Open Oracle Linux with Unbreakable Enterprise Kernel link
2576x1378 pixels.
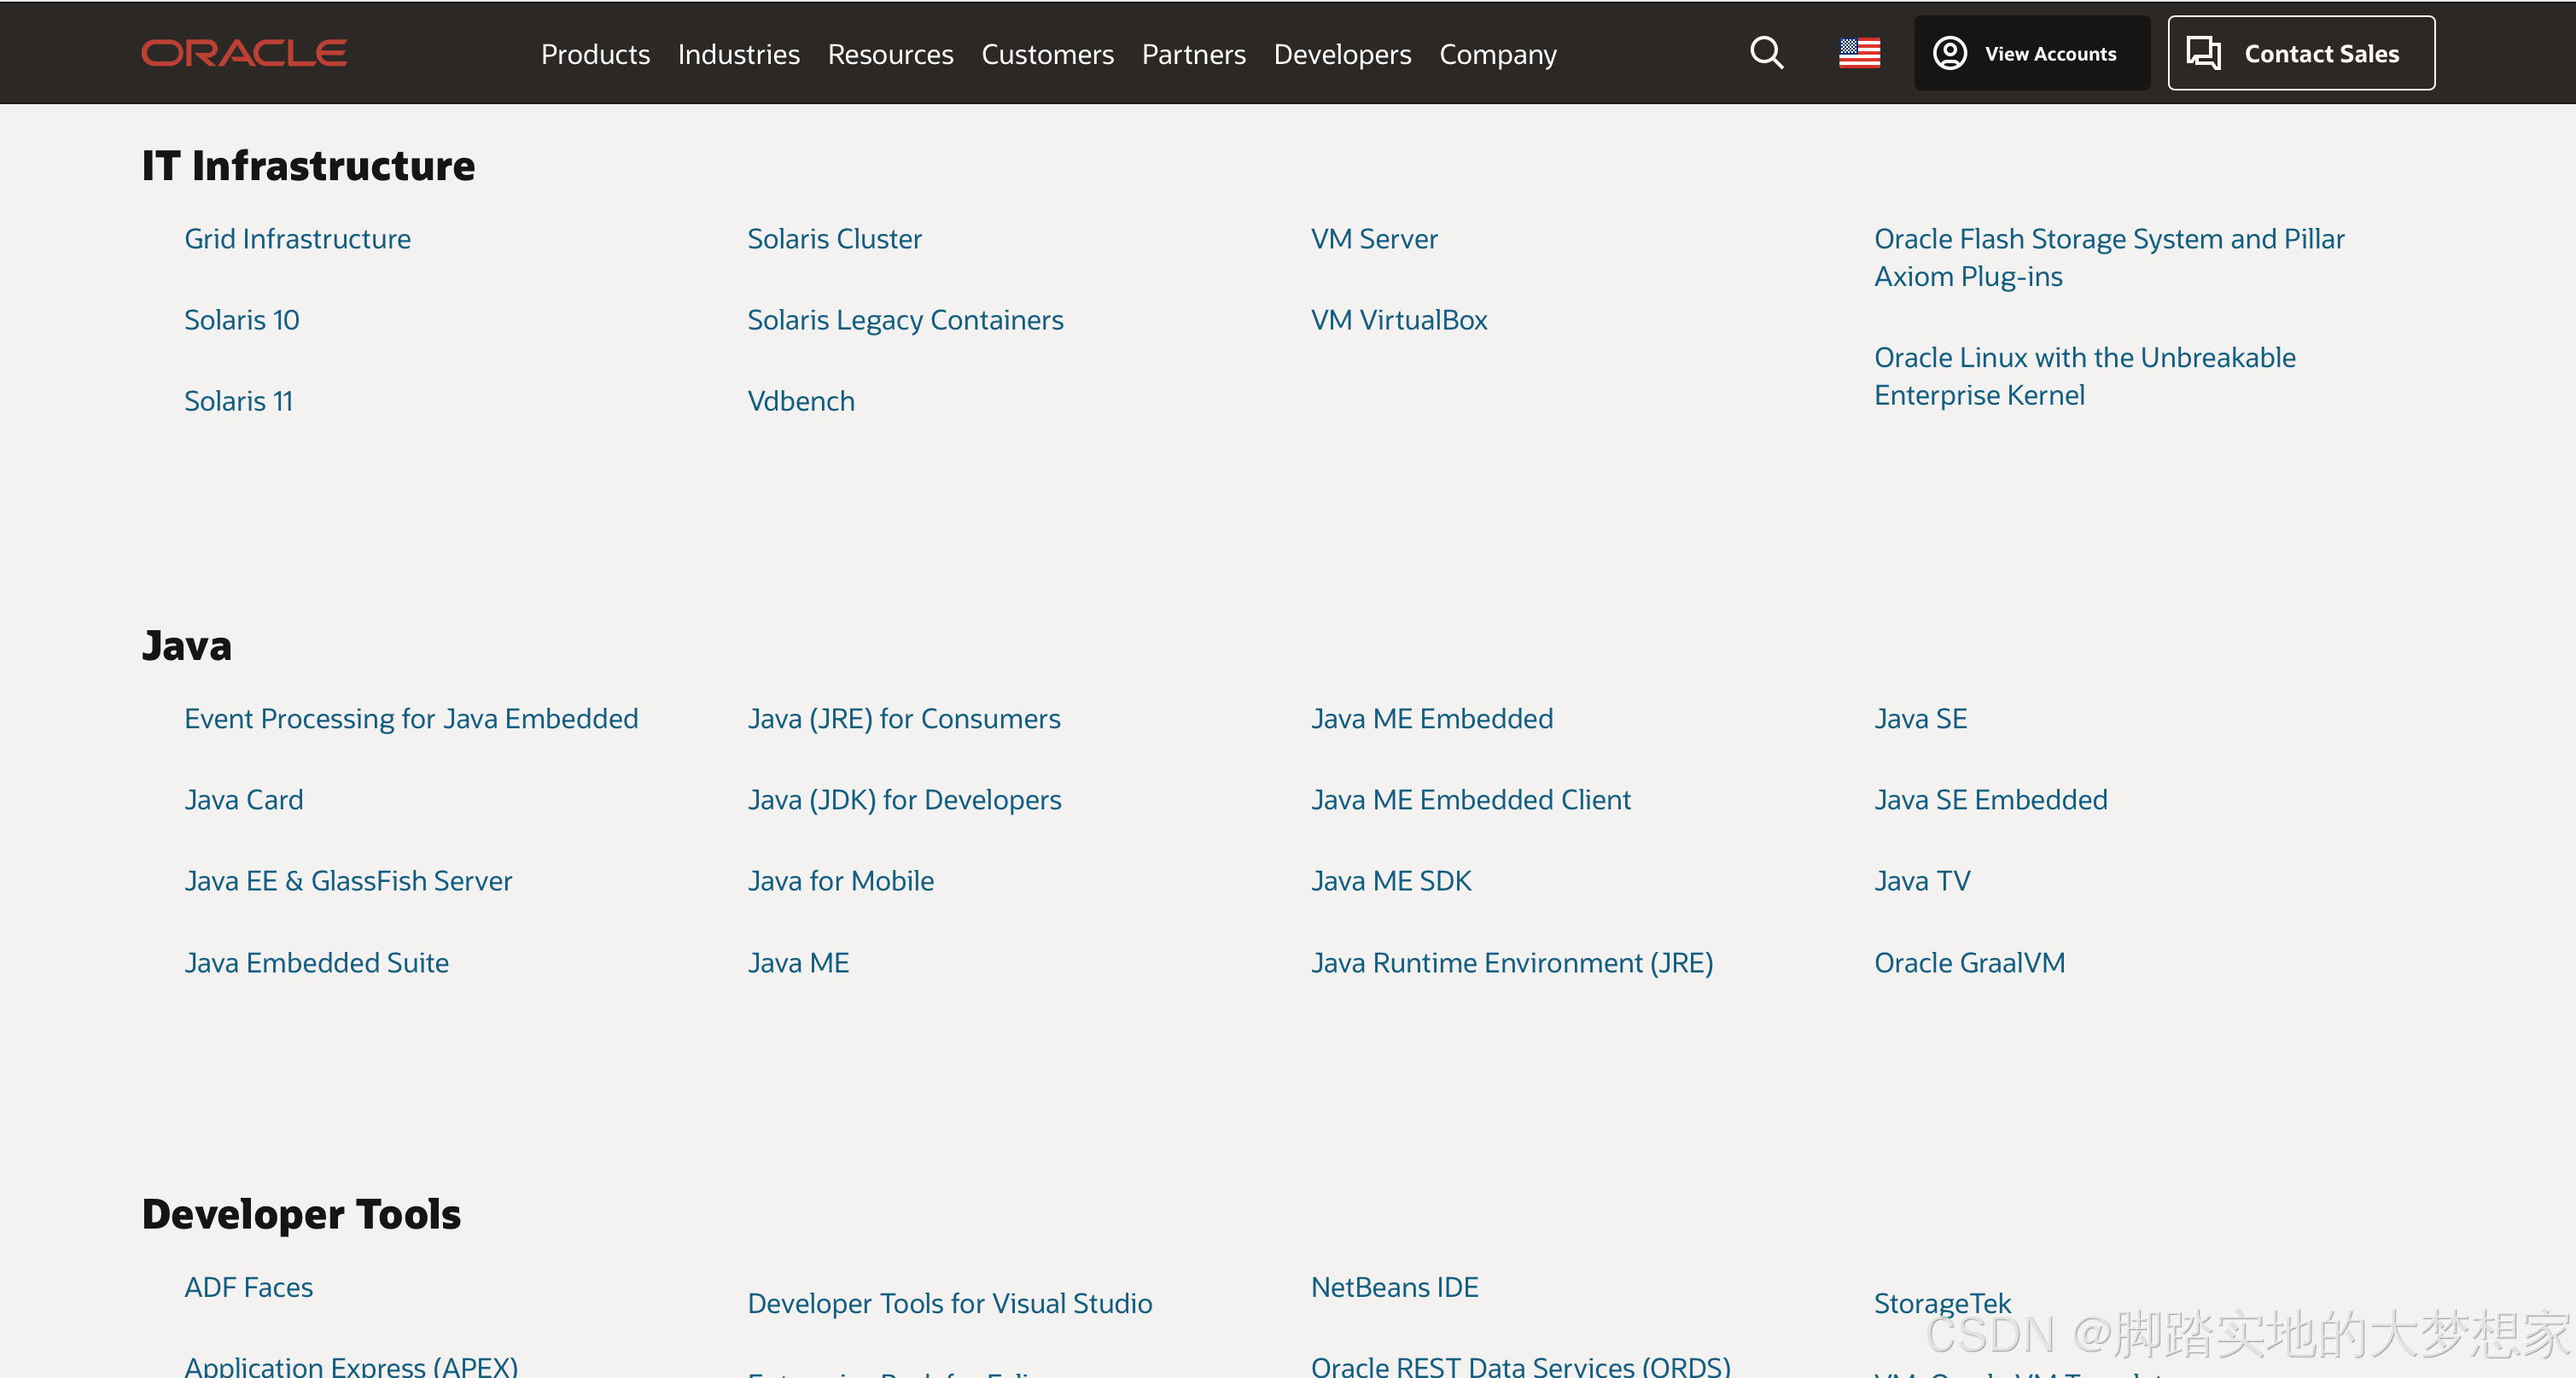(2084, 376)
